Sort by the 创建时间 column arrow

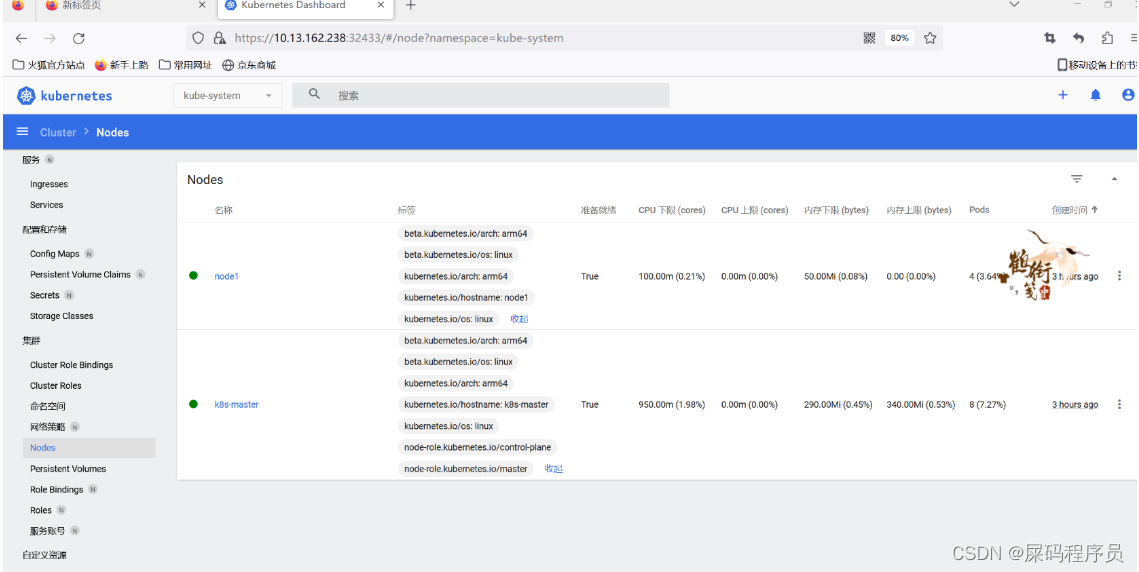(1095, 209)
